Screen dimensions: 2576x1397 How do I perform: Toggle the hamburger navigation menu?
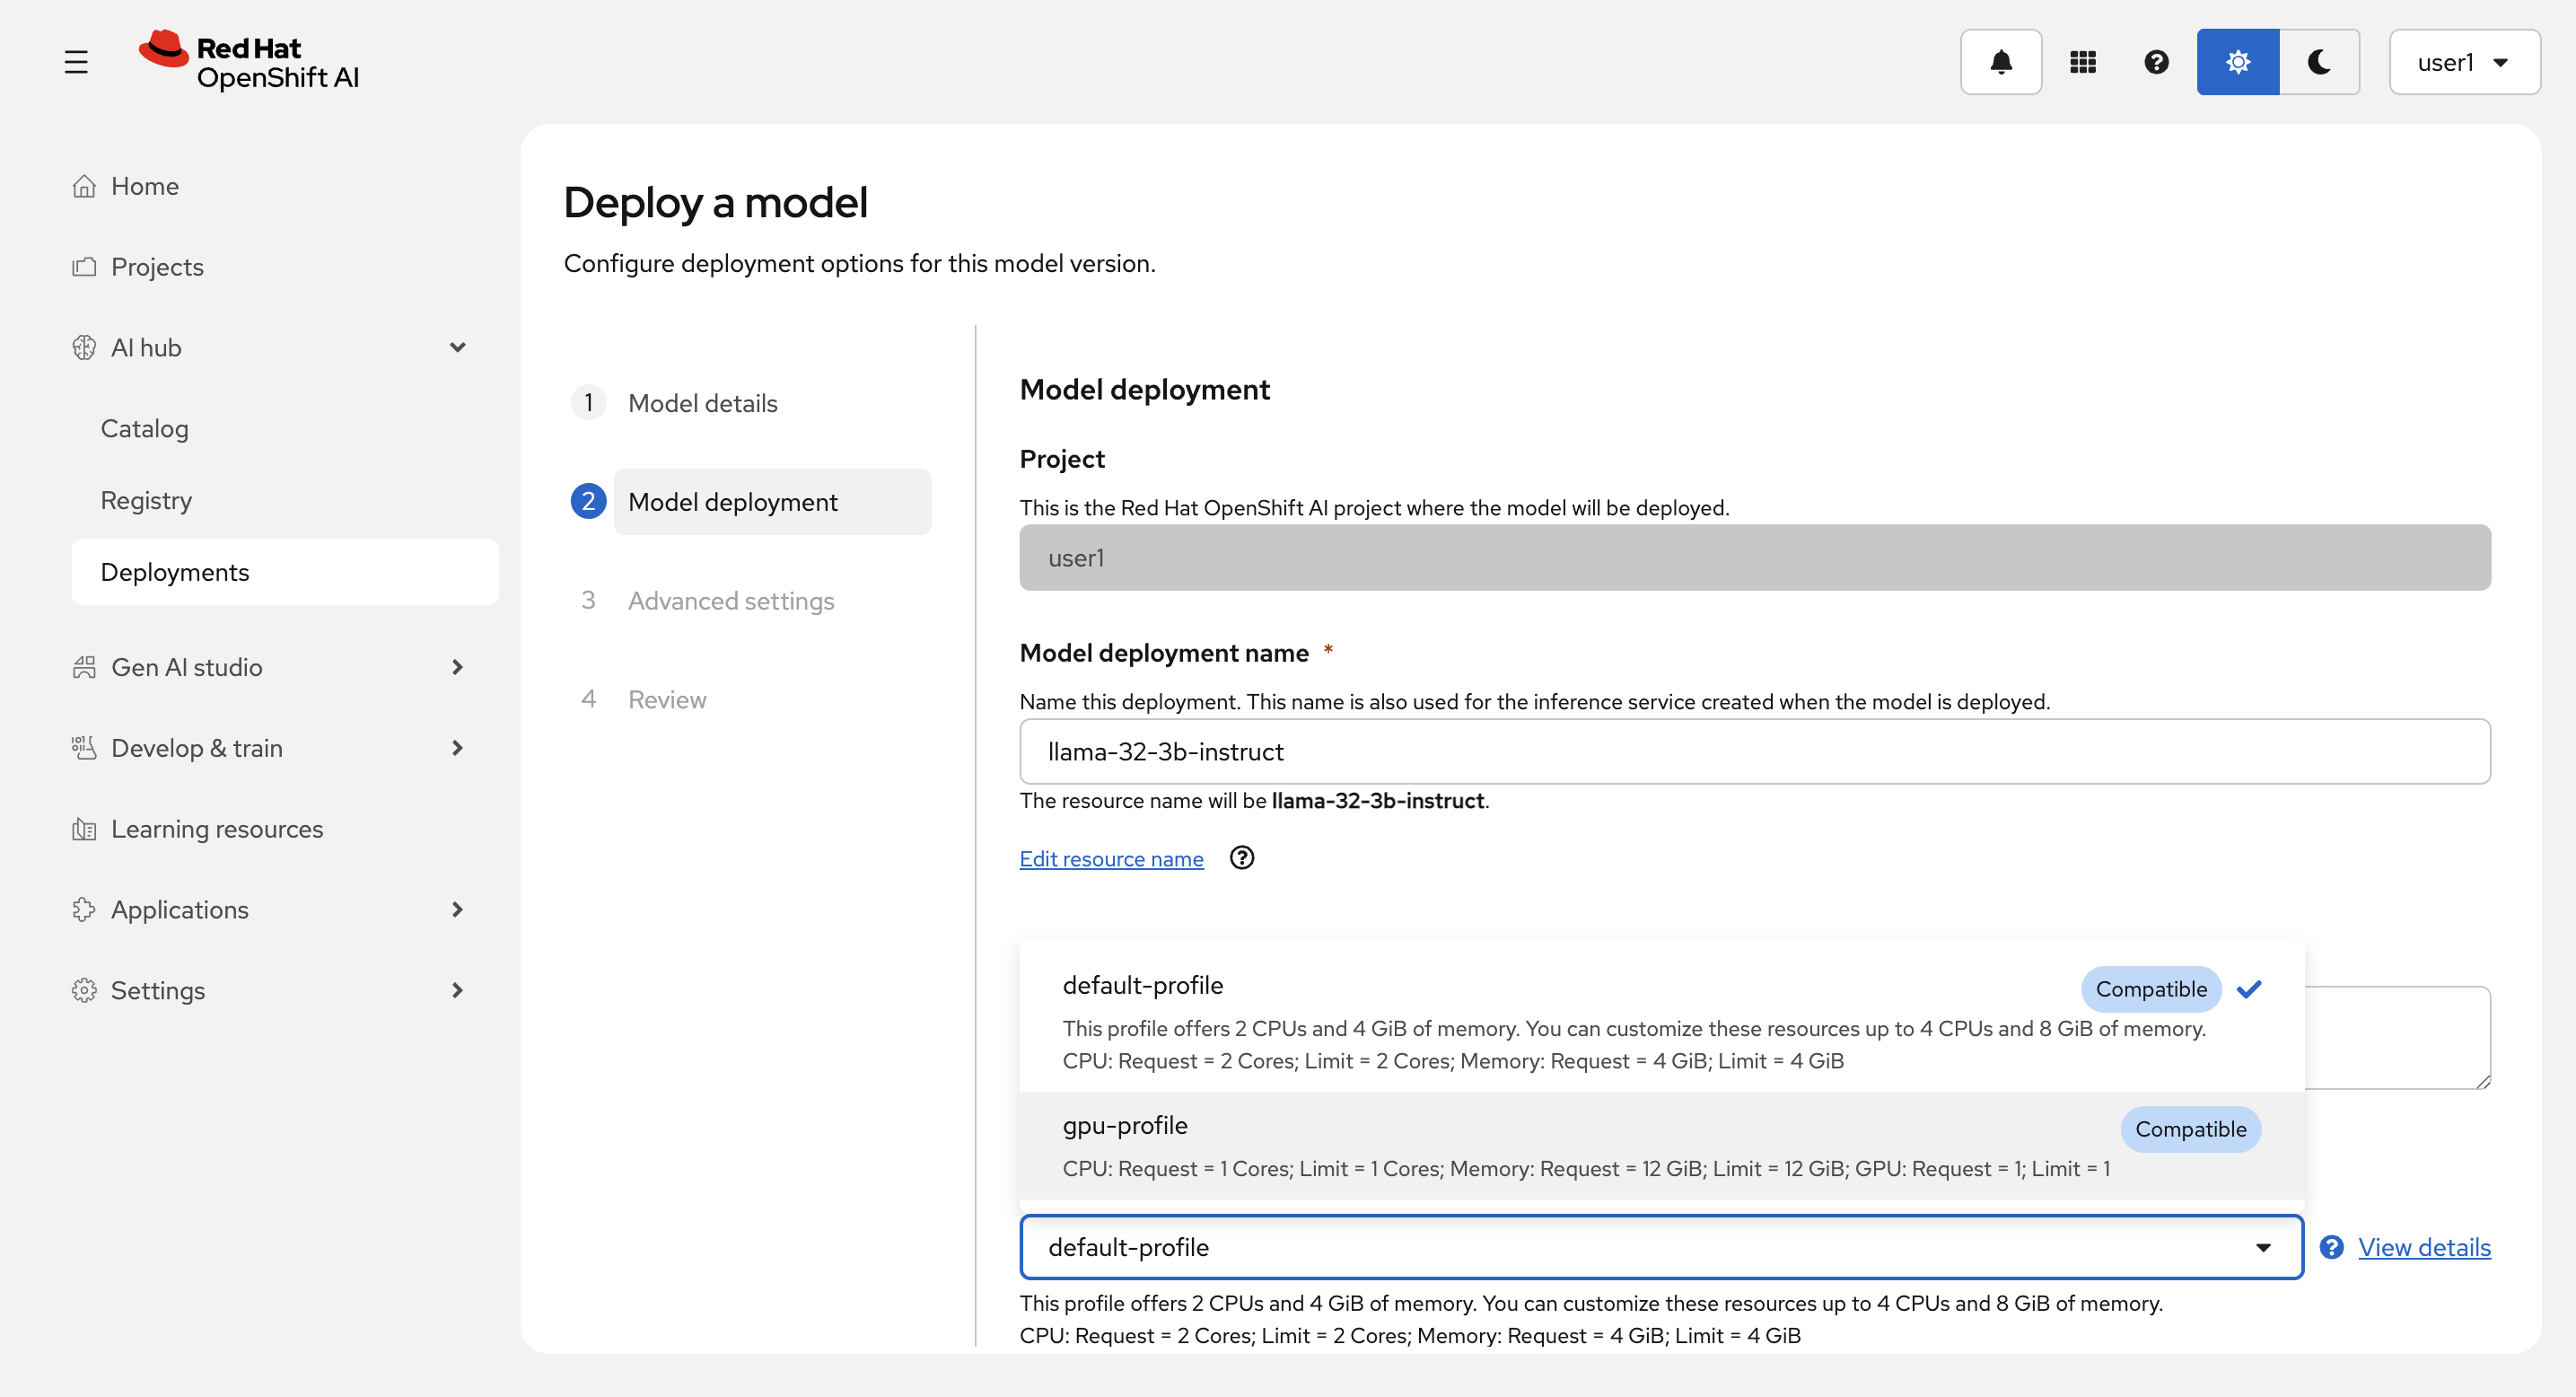[x=76, y=62]
